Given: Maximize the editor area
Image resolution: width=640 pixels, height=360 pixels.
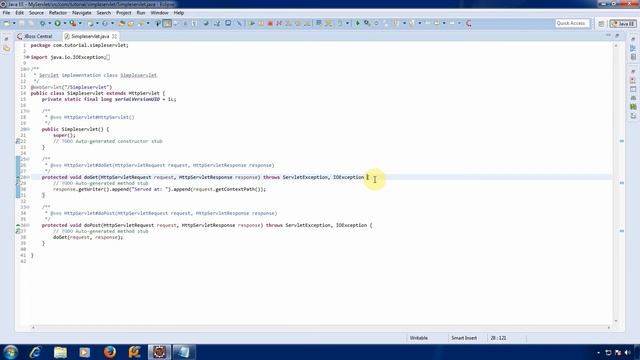Looking at the screenshot, I should [x=617, y=36].
